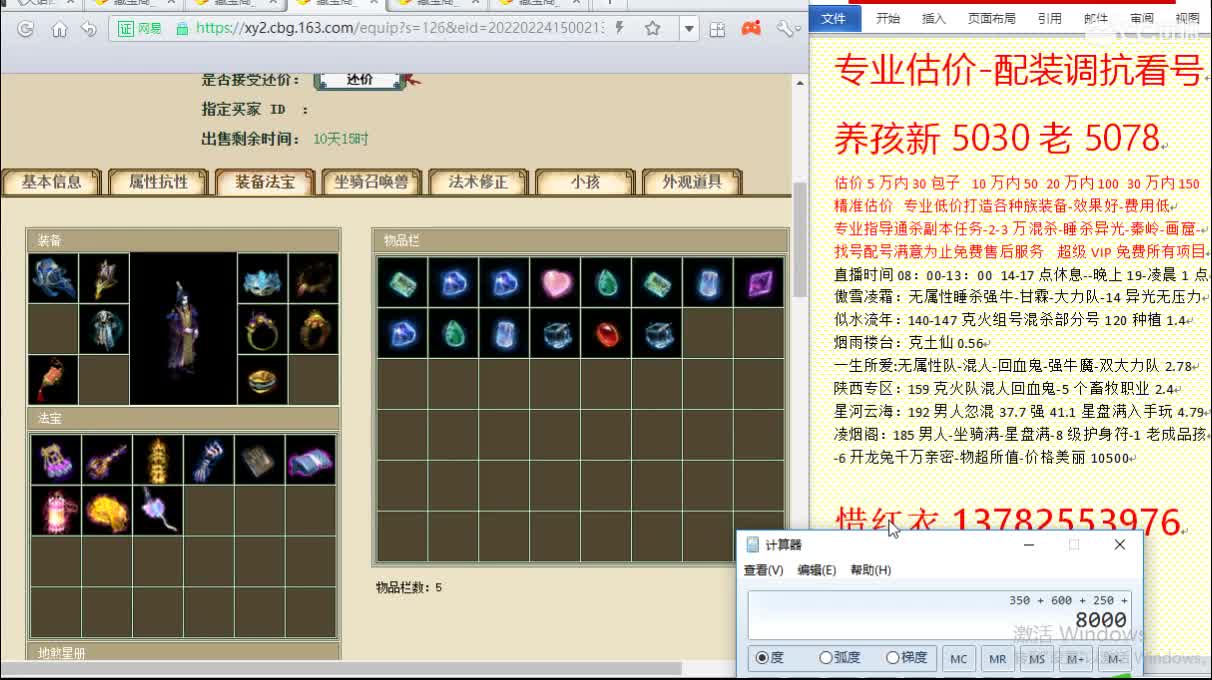
Task: Switch to 坐骑召唤兽 tab
Action: pyautogui.click(x=371, y=182)
